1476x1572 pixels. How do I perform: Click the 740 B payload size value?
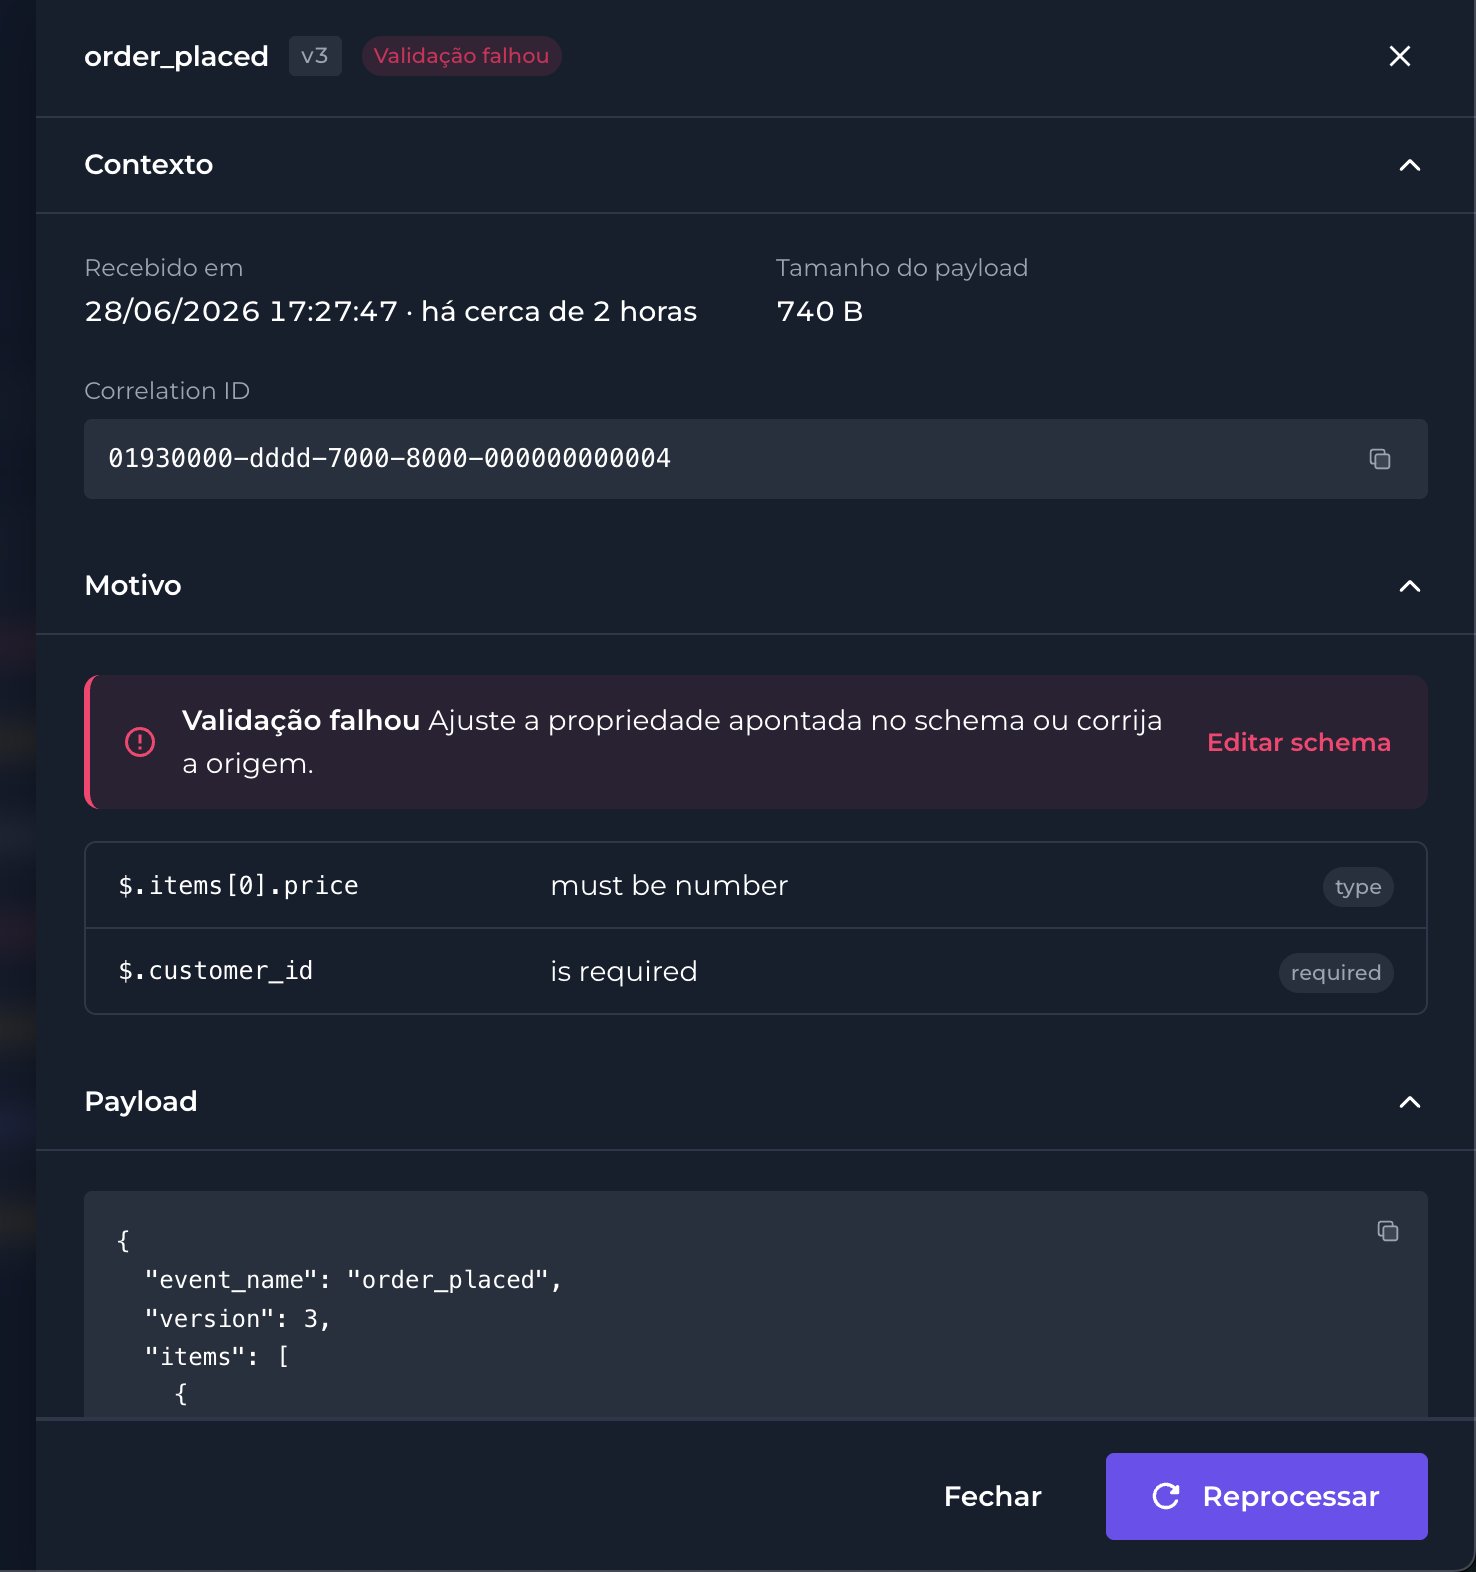820,311
